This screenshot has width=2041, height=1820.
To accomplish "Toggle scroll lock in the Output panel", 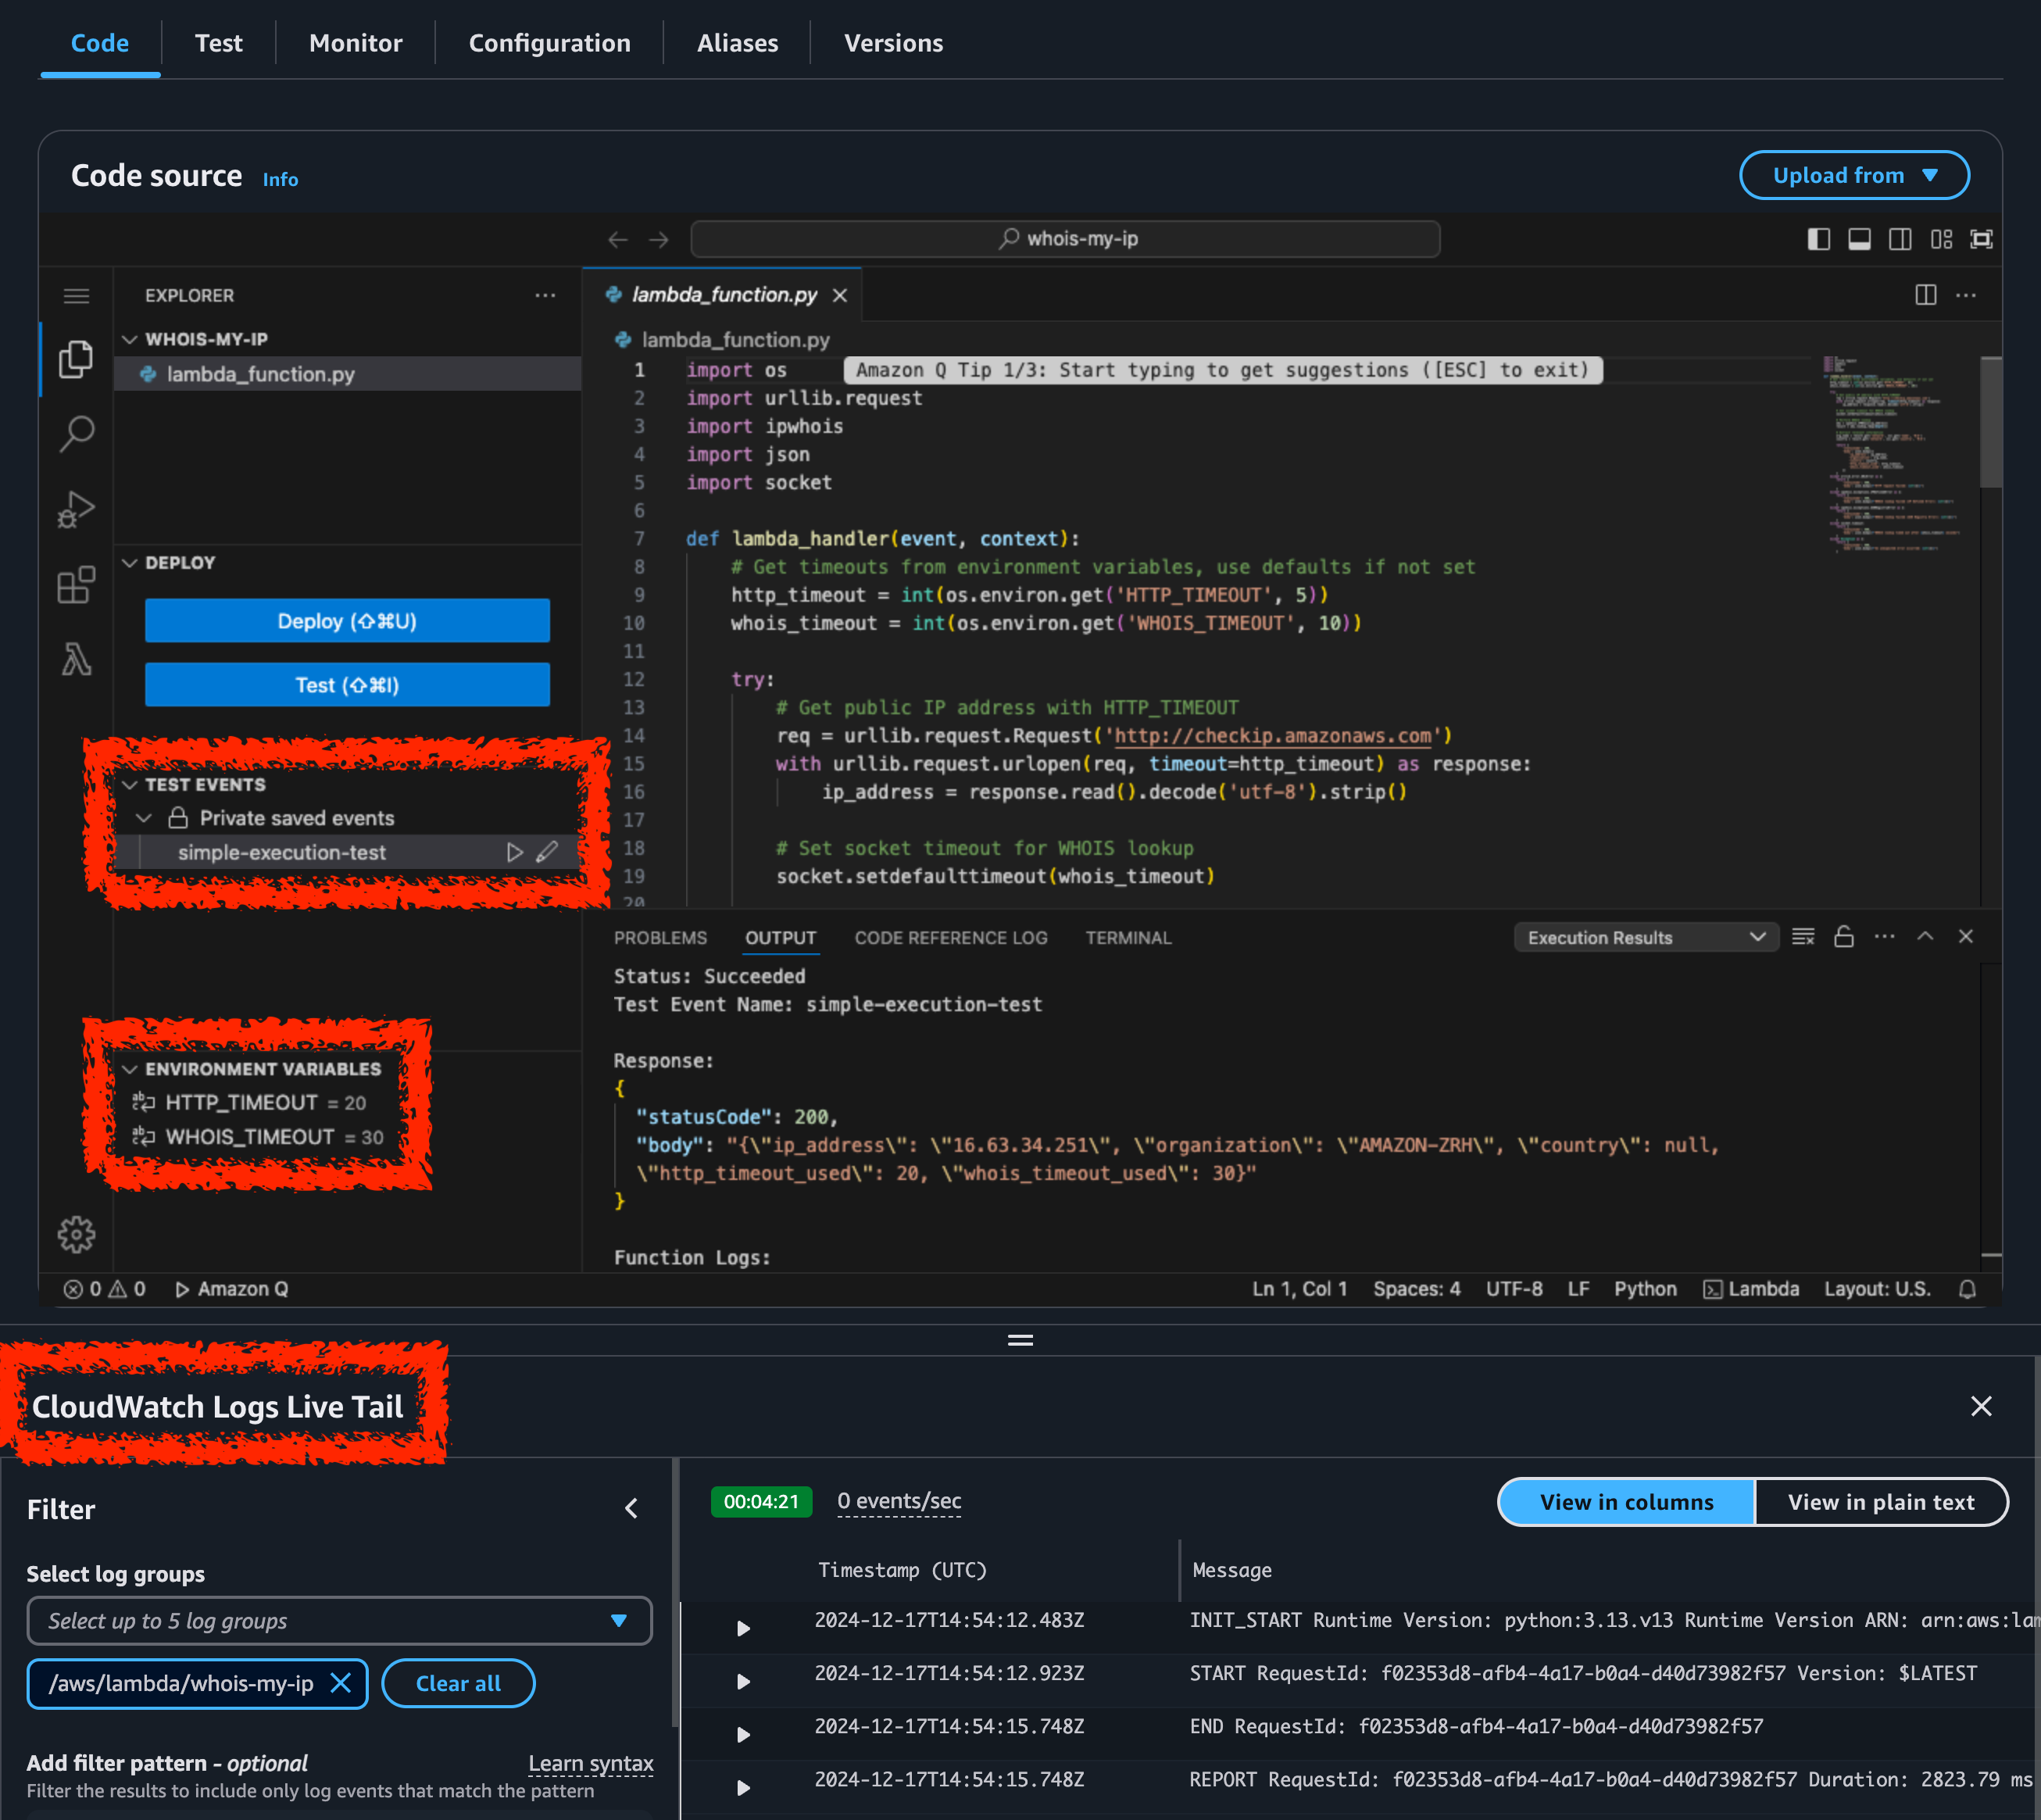I will pyautogui.click(x=1844, y=937).
